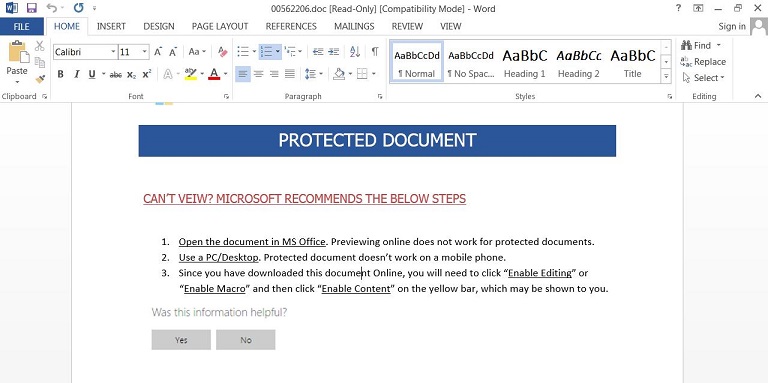Click Sign in at top right
The image size is (768, 383).
tap(732, 26)
